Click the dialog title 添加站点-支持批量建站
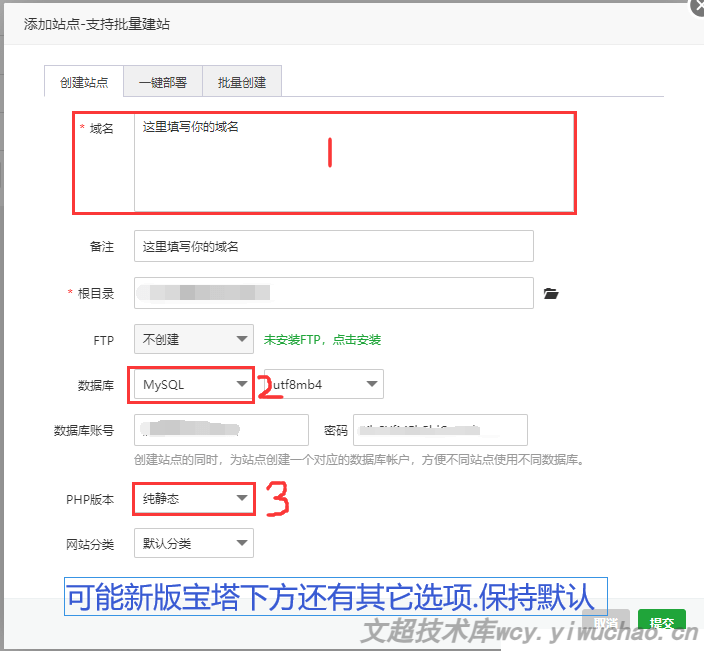 (97, 24)
